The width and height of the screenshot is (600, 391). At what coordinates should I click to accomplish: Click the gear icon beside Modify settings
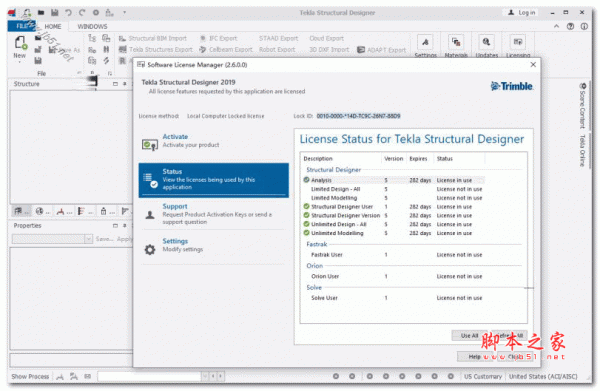(150, 250)
